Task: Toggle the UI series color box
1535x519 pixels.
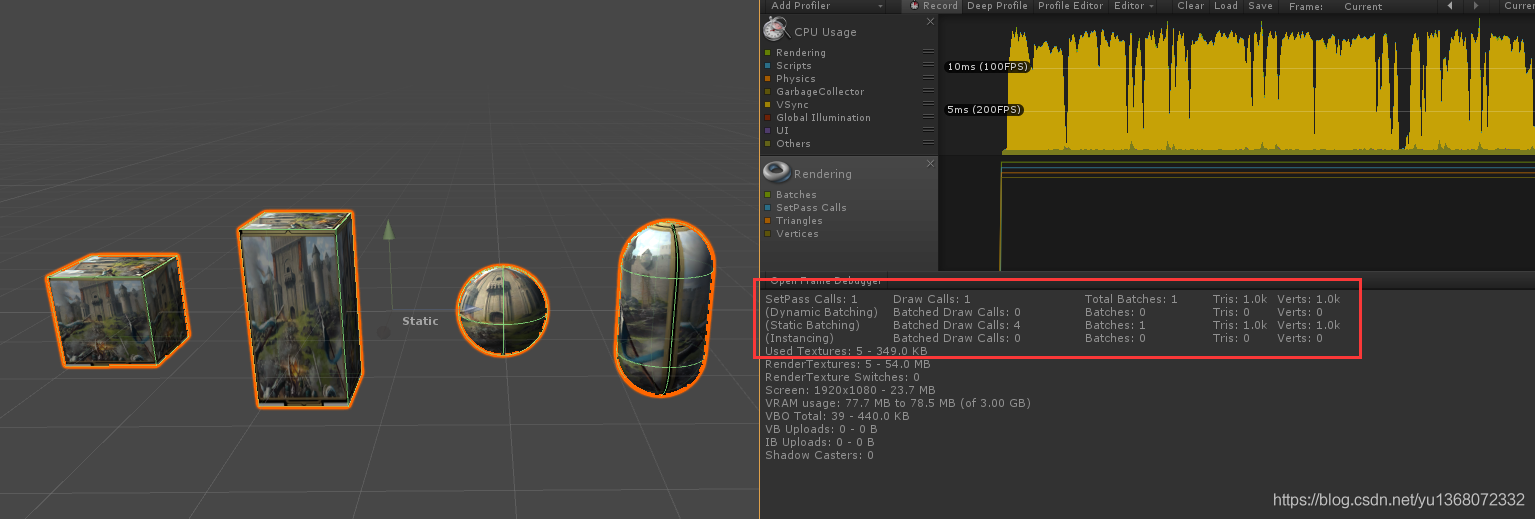Action: pos(768,131)
